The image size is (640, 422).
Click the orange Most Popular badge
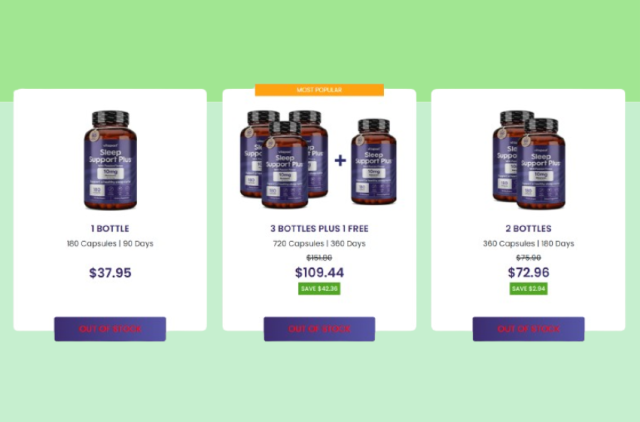(x=319, y=90)
